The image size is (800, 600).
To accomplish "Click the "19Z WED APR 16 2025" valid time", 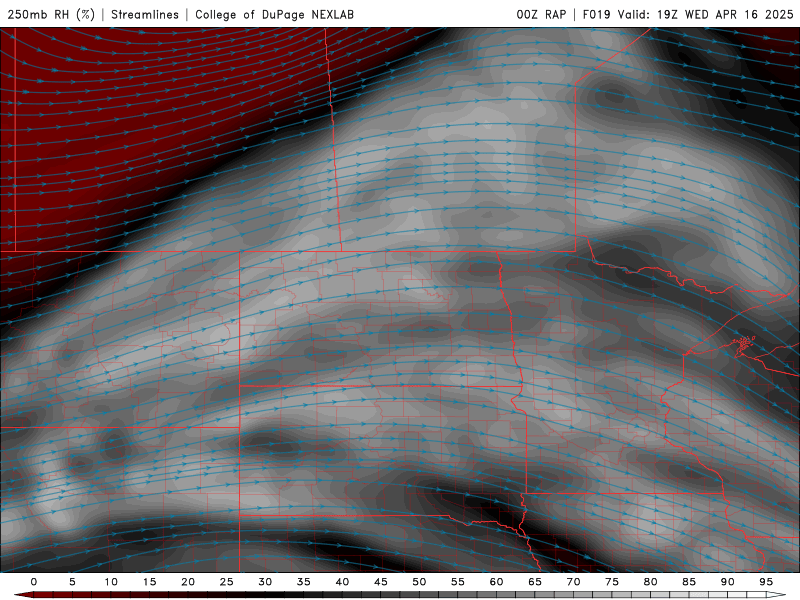I will [x=725, y=15].
